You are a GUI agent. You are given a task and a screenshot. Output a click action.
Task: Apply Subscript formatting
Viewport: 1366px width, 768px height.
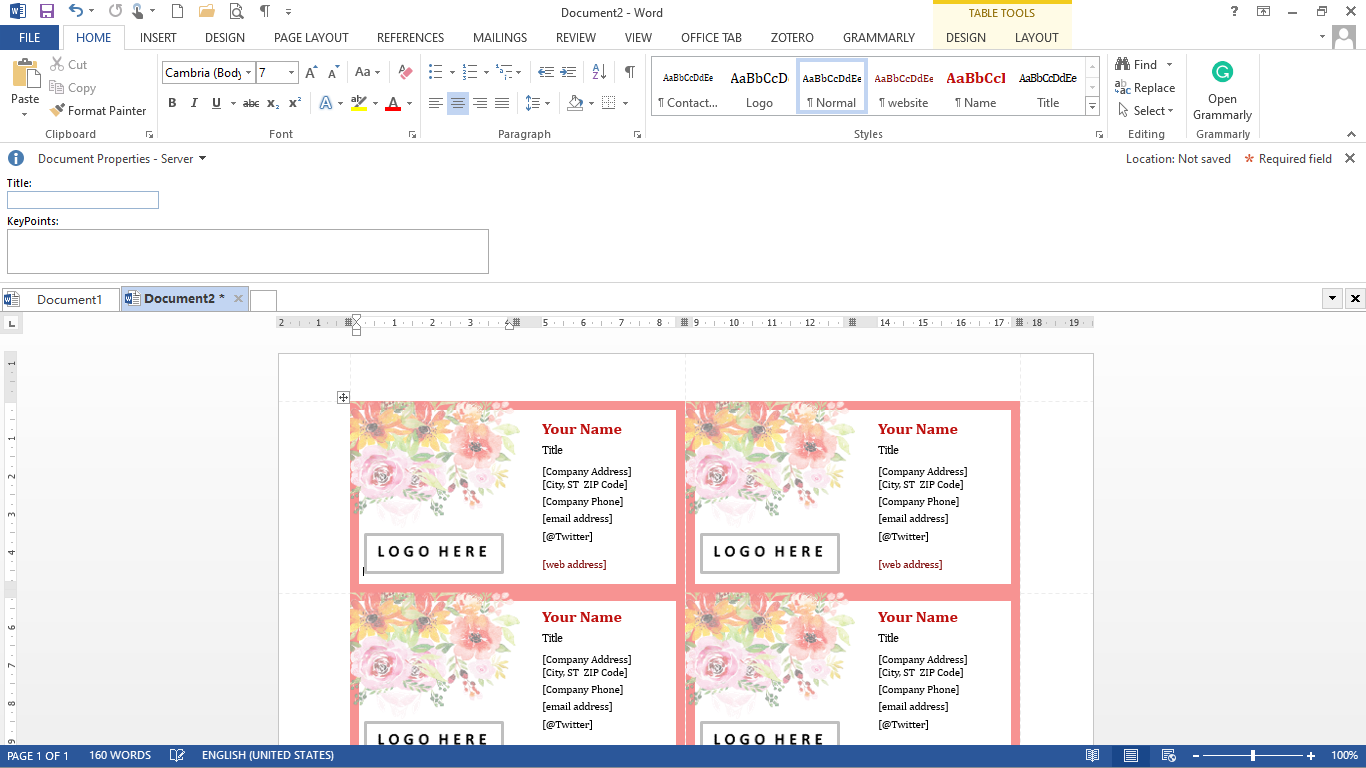272,102
